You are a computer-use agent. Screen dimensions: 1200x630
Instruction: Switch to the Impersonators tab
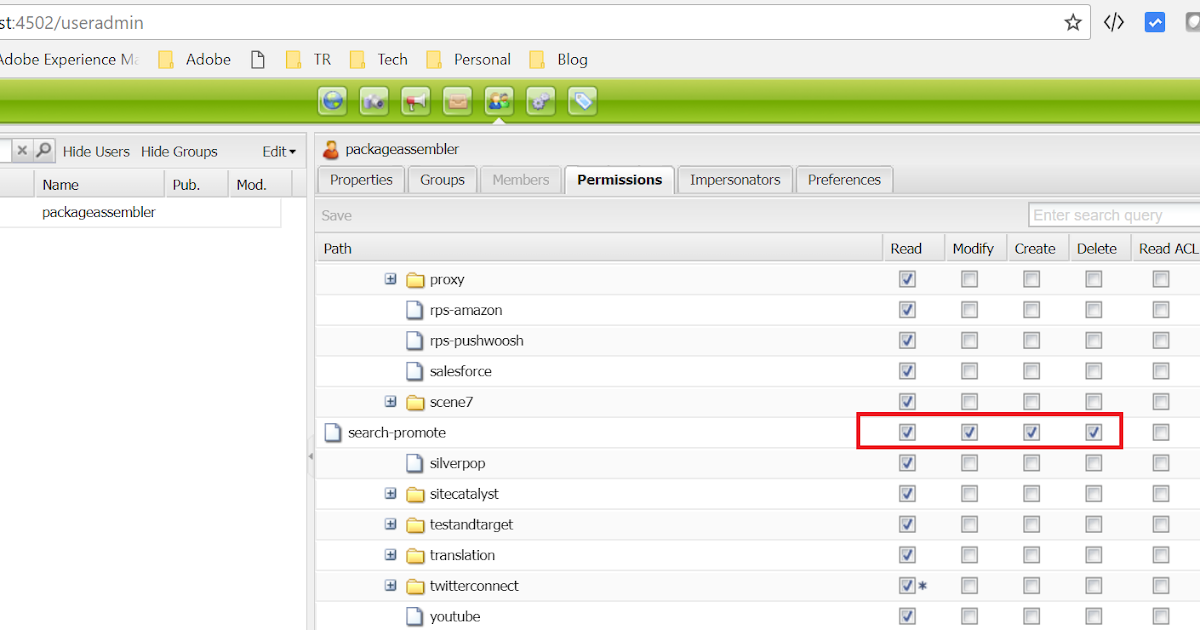tap(734, 180)
